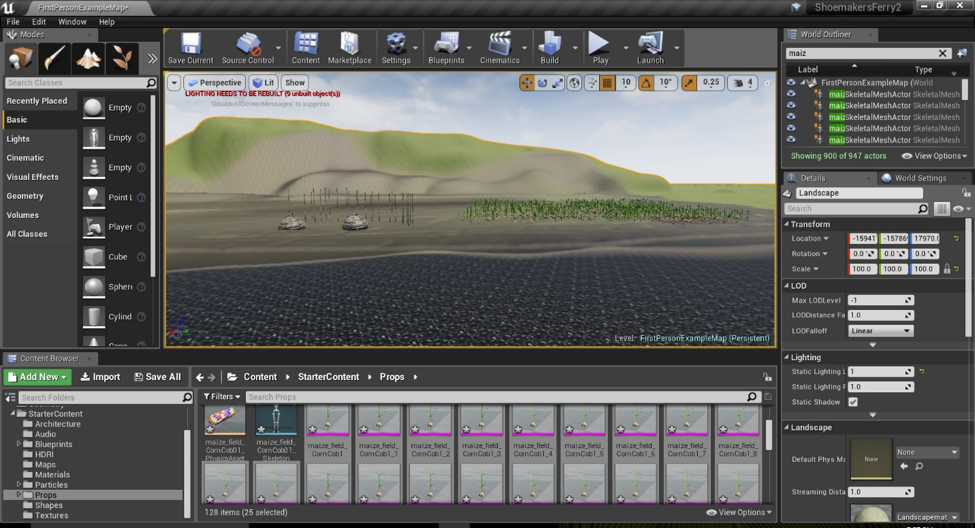Open Perspective view mode menu

click(215, 82)
